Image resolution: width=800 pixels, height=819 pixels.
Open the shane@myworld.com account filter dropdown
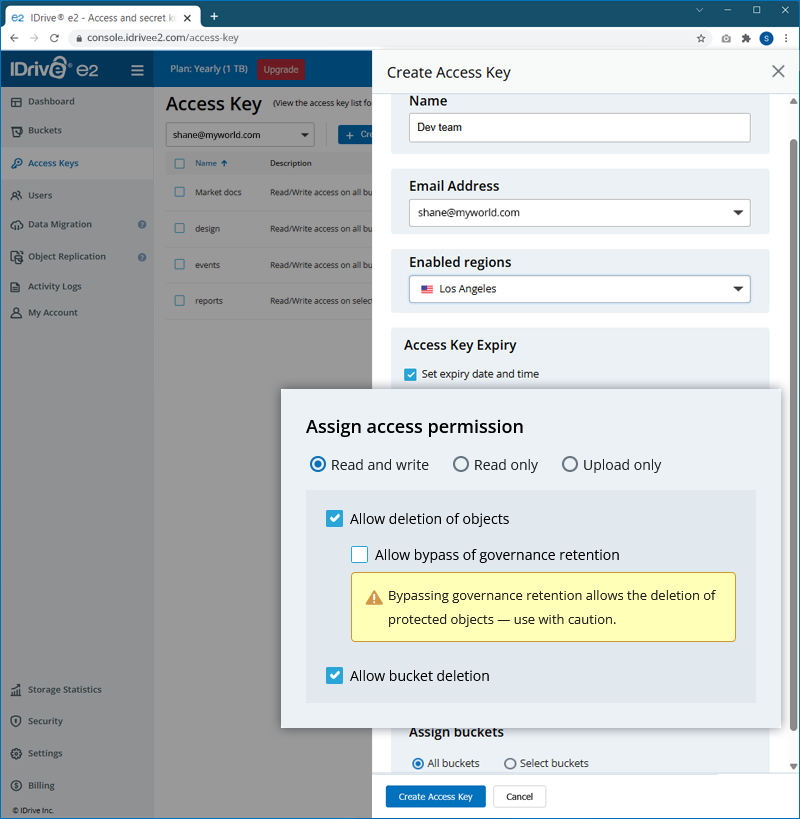(240, 135)
